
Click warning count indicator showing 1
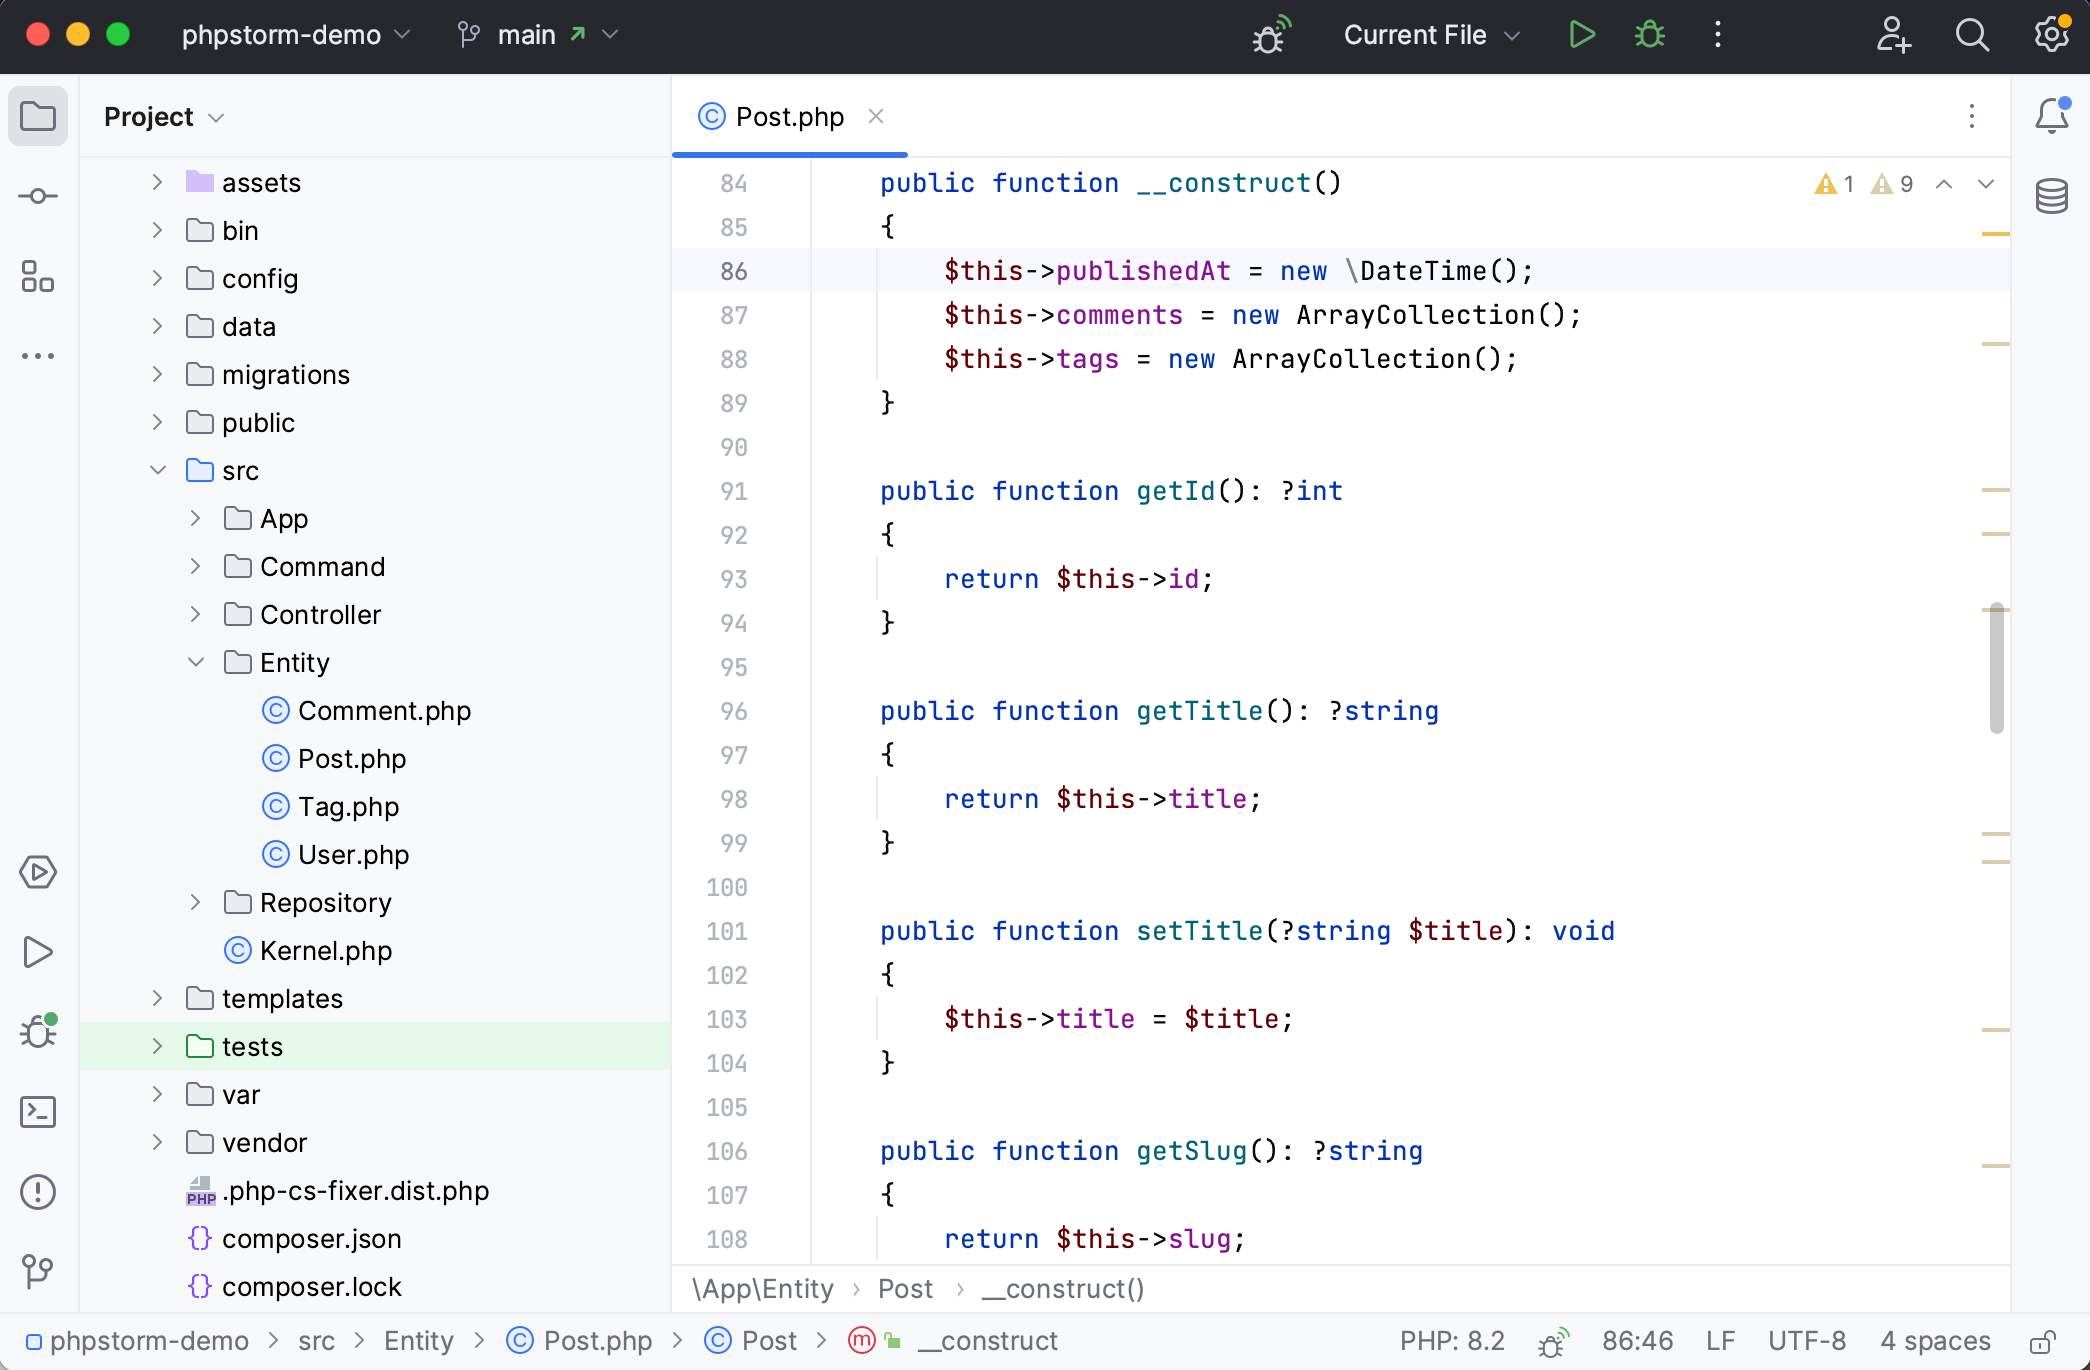[x=1836, y=185]
